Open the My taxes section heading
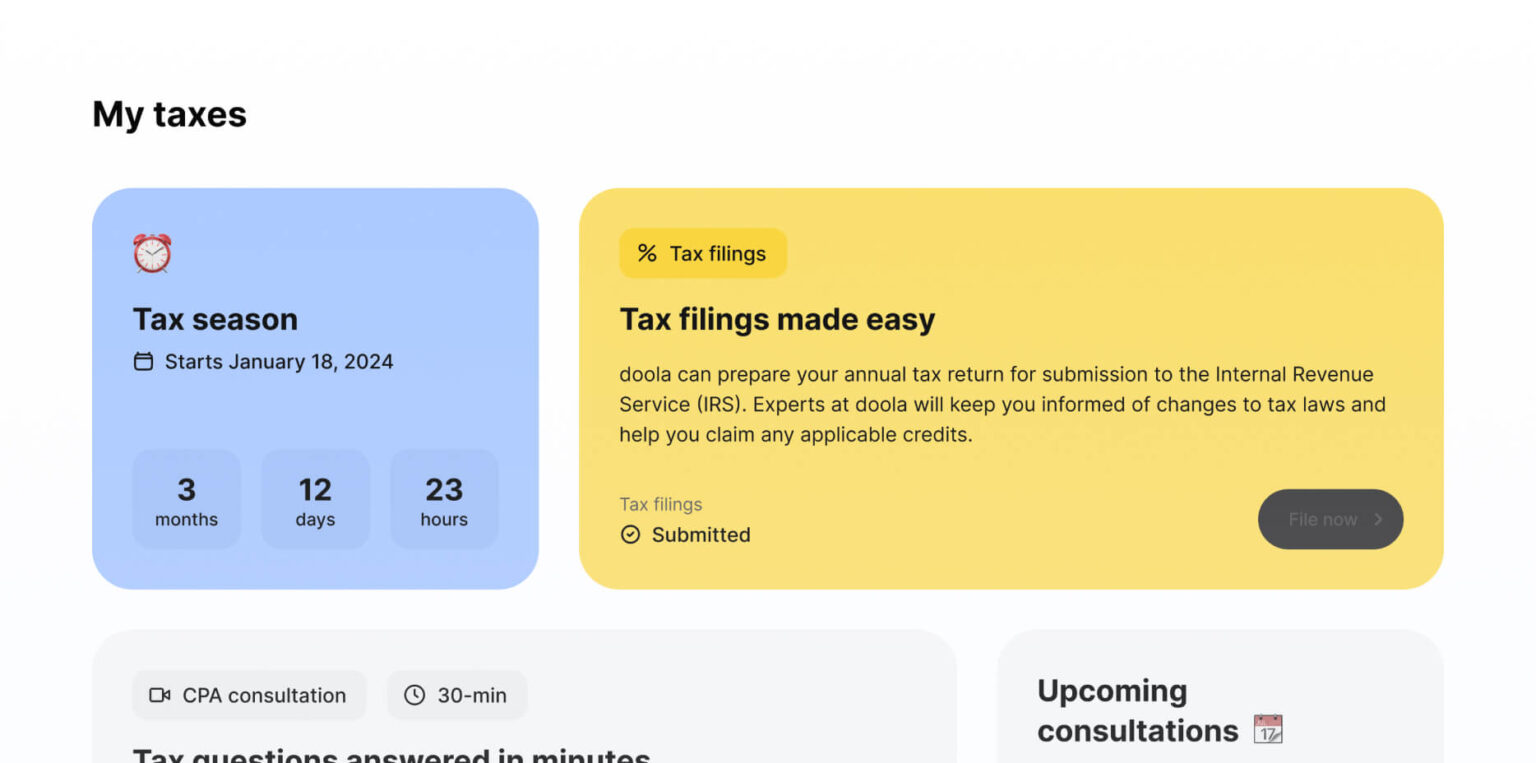The width and height of the screenshot is (1536, 763). pos(168,114)
